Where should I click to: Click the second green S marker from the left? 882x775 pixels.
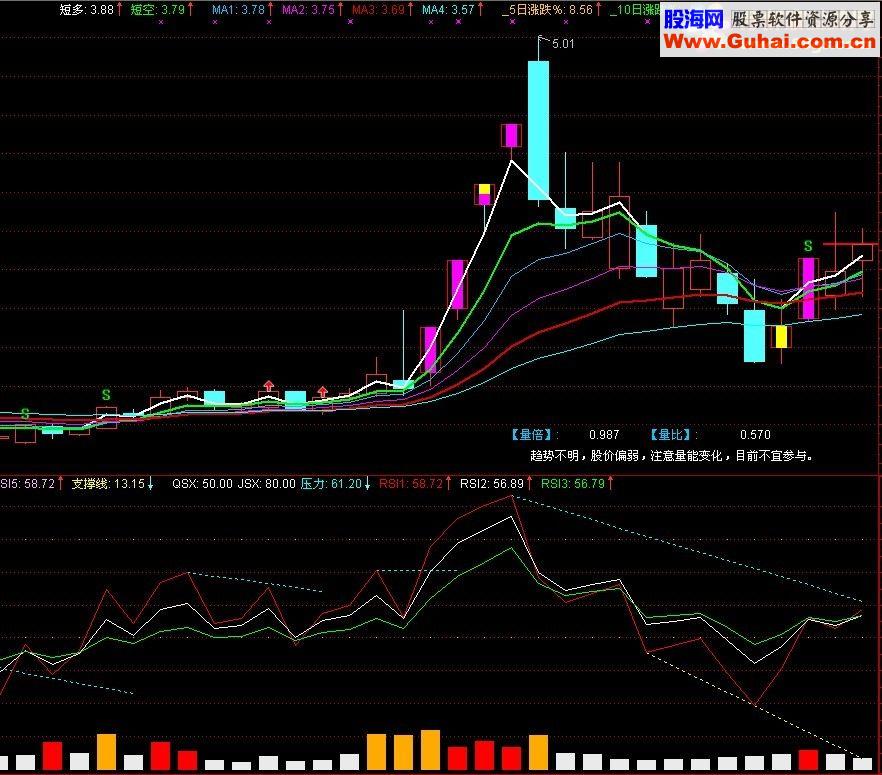pos(106,395)
